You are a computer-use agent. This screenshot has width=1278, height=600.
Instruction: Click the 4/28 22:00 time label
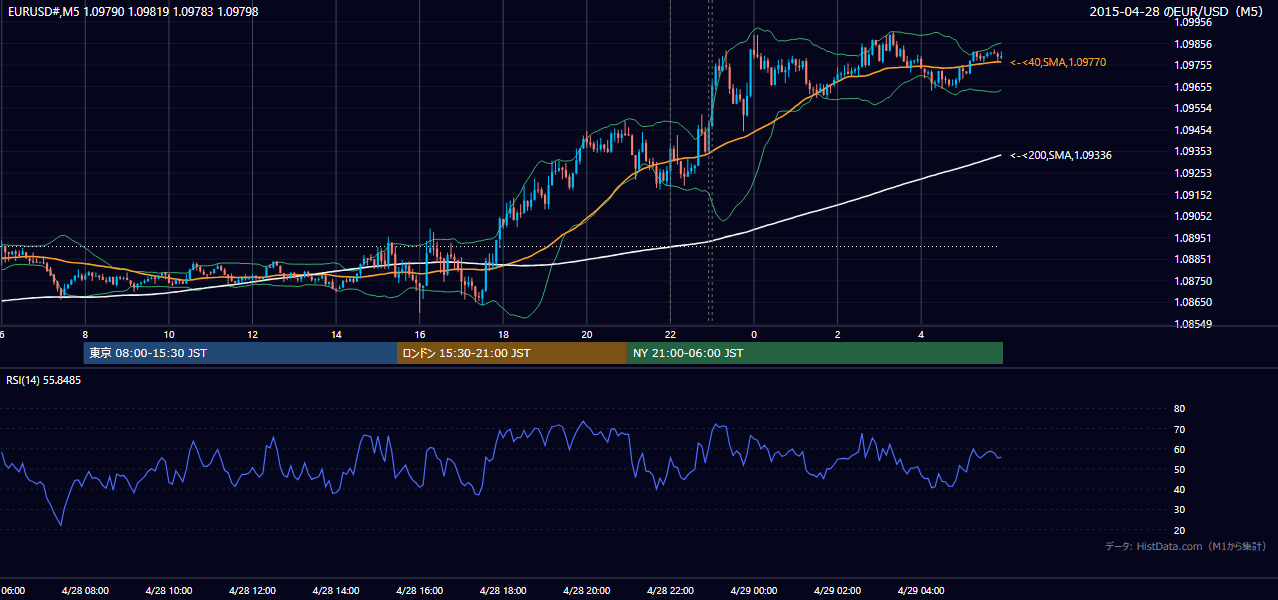(x=670, y=590)
